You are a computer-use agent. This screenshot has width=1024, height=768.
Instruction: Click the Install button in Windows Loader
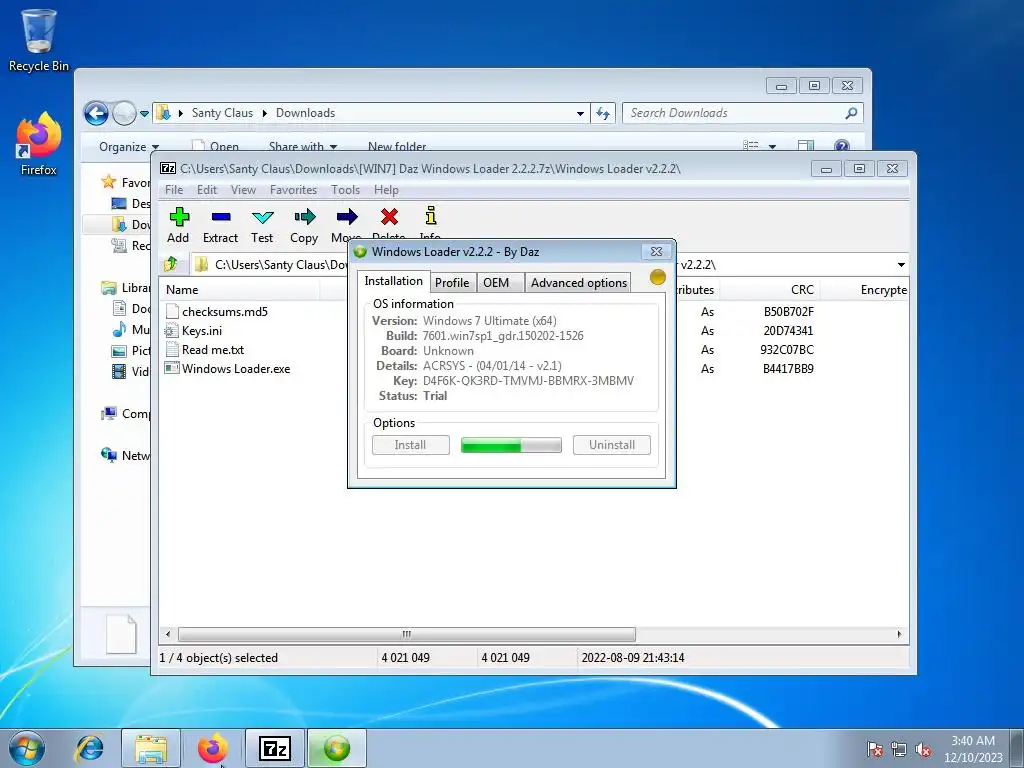pos(411,445)
